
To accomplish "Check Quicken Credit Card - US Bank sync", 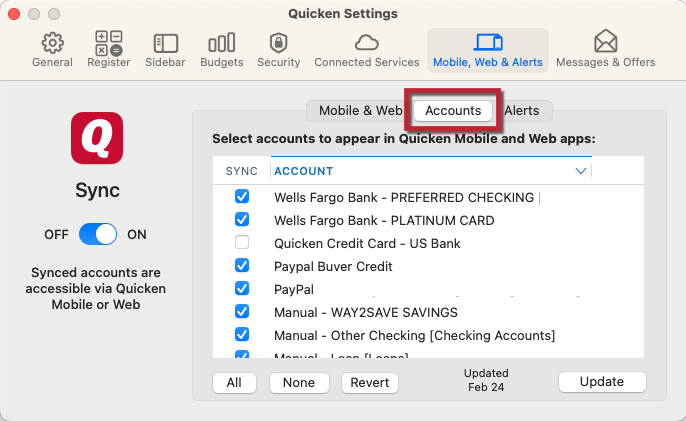I will coord(242,242).
